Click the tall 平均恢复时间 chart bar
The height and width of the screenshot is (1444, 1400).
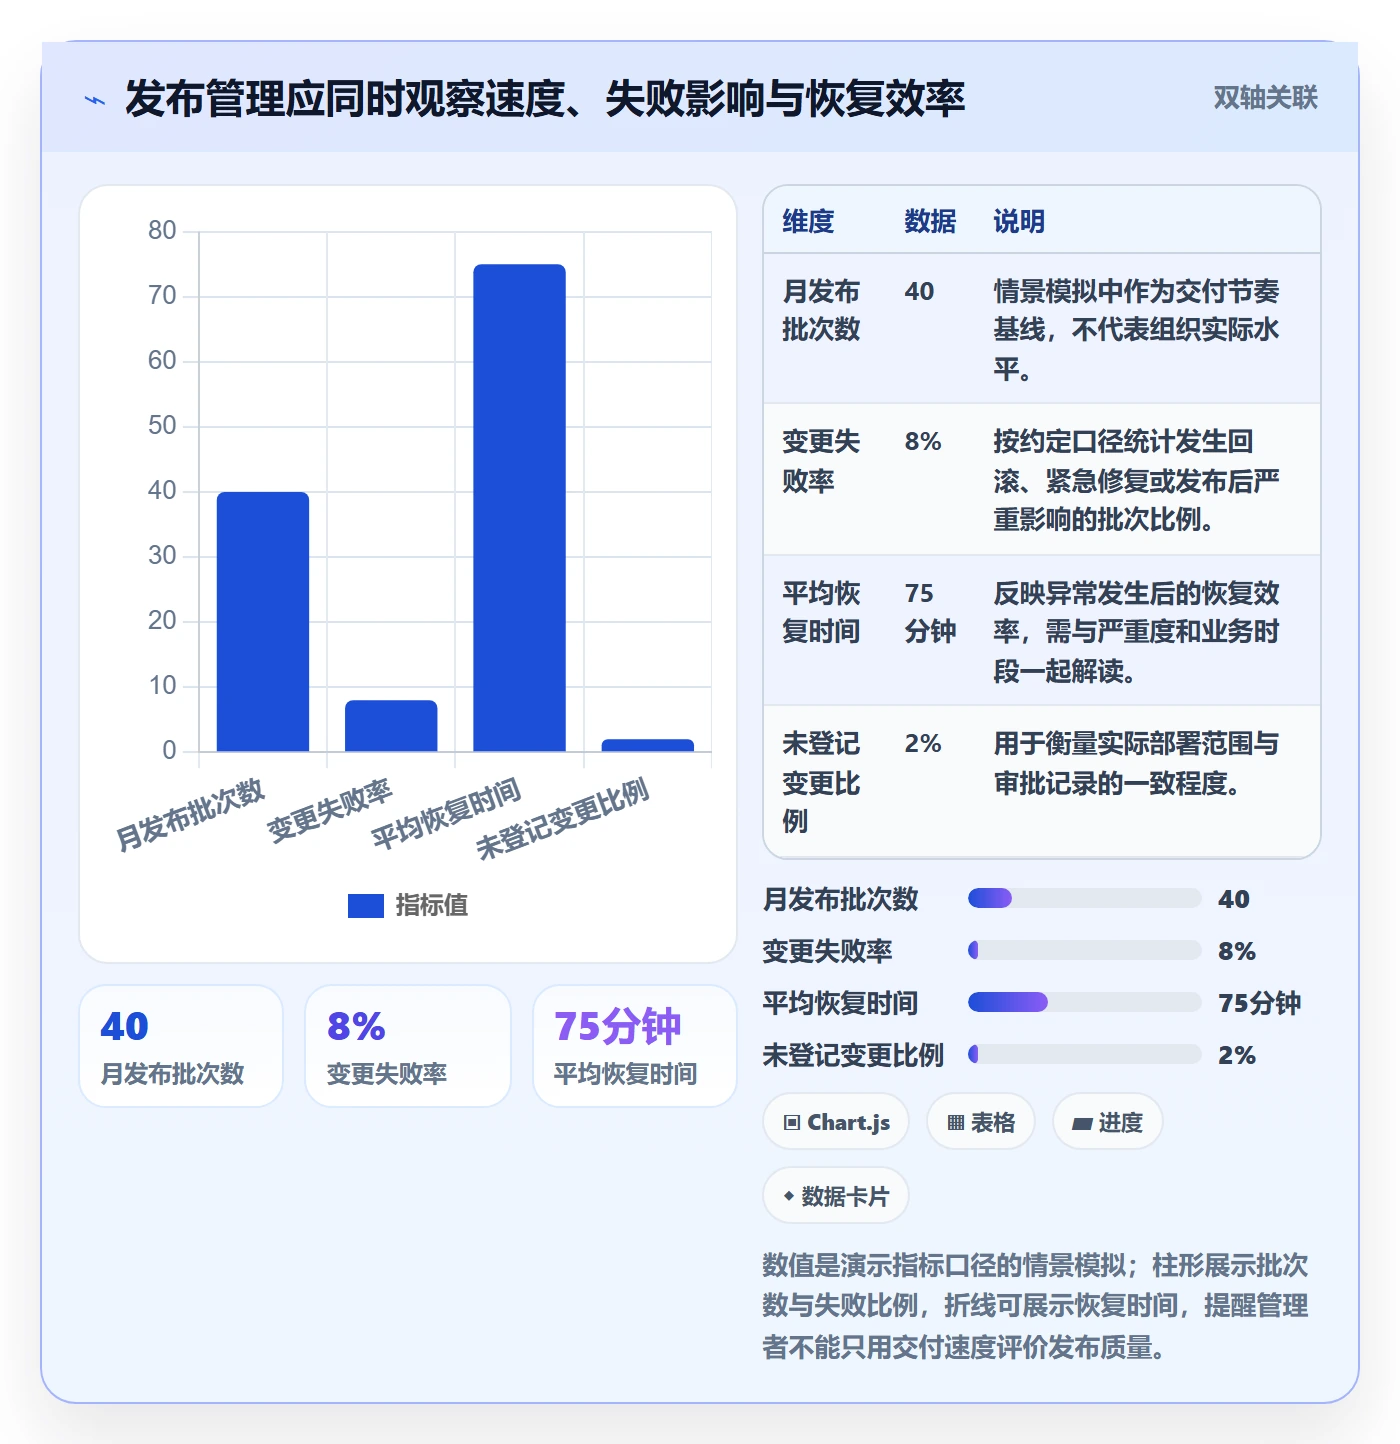click(x=519, y=508)
